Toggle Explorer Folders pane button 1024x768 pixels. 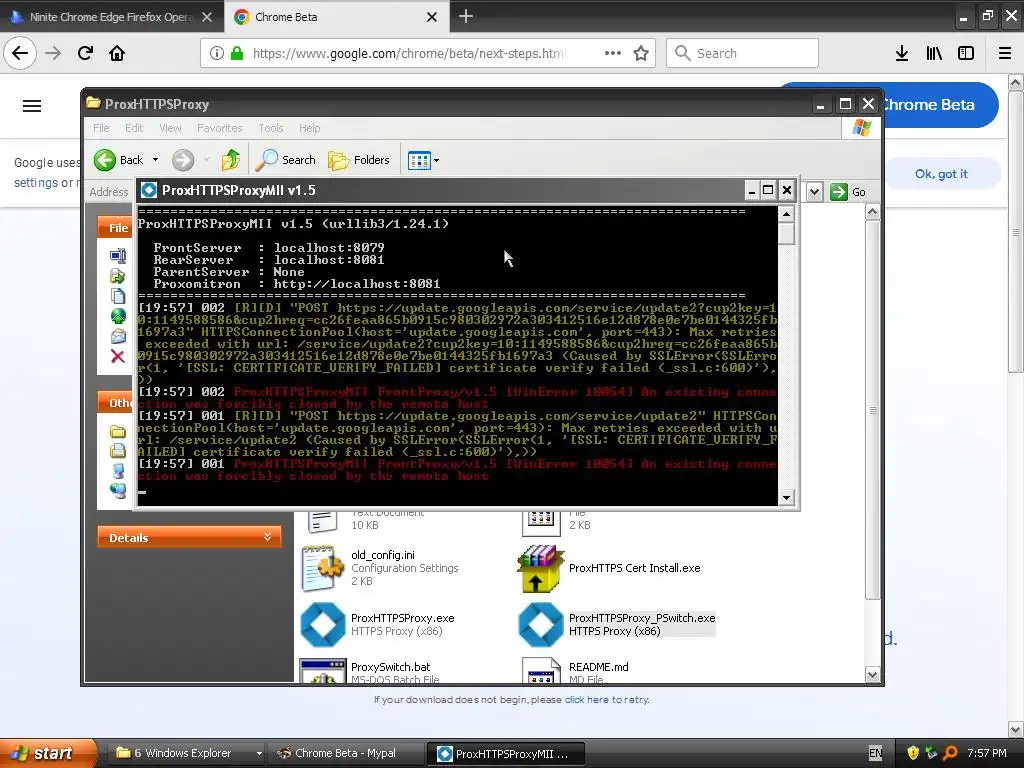[359, 160]
